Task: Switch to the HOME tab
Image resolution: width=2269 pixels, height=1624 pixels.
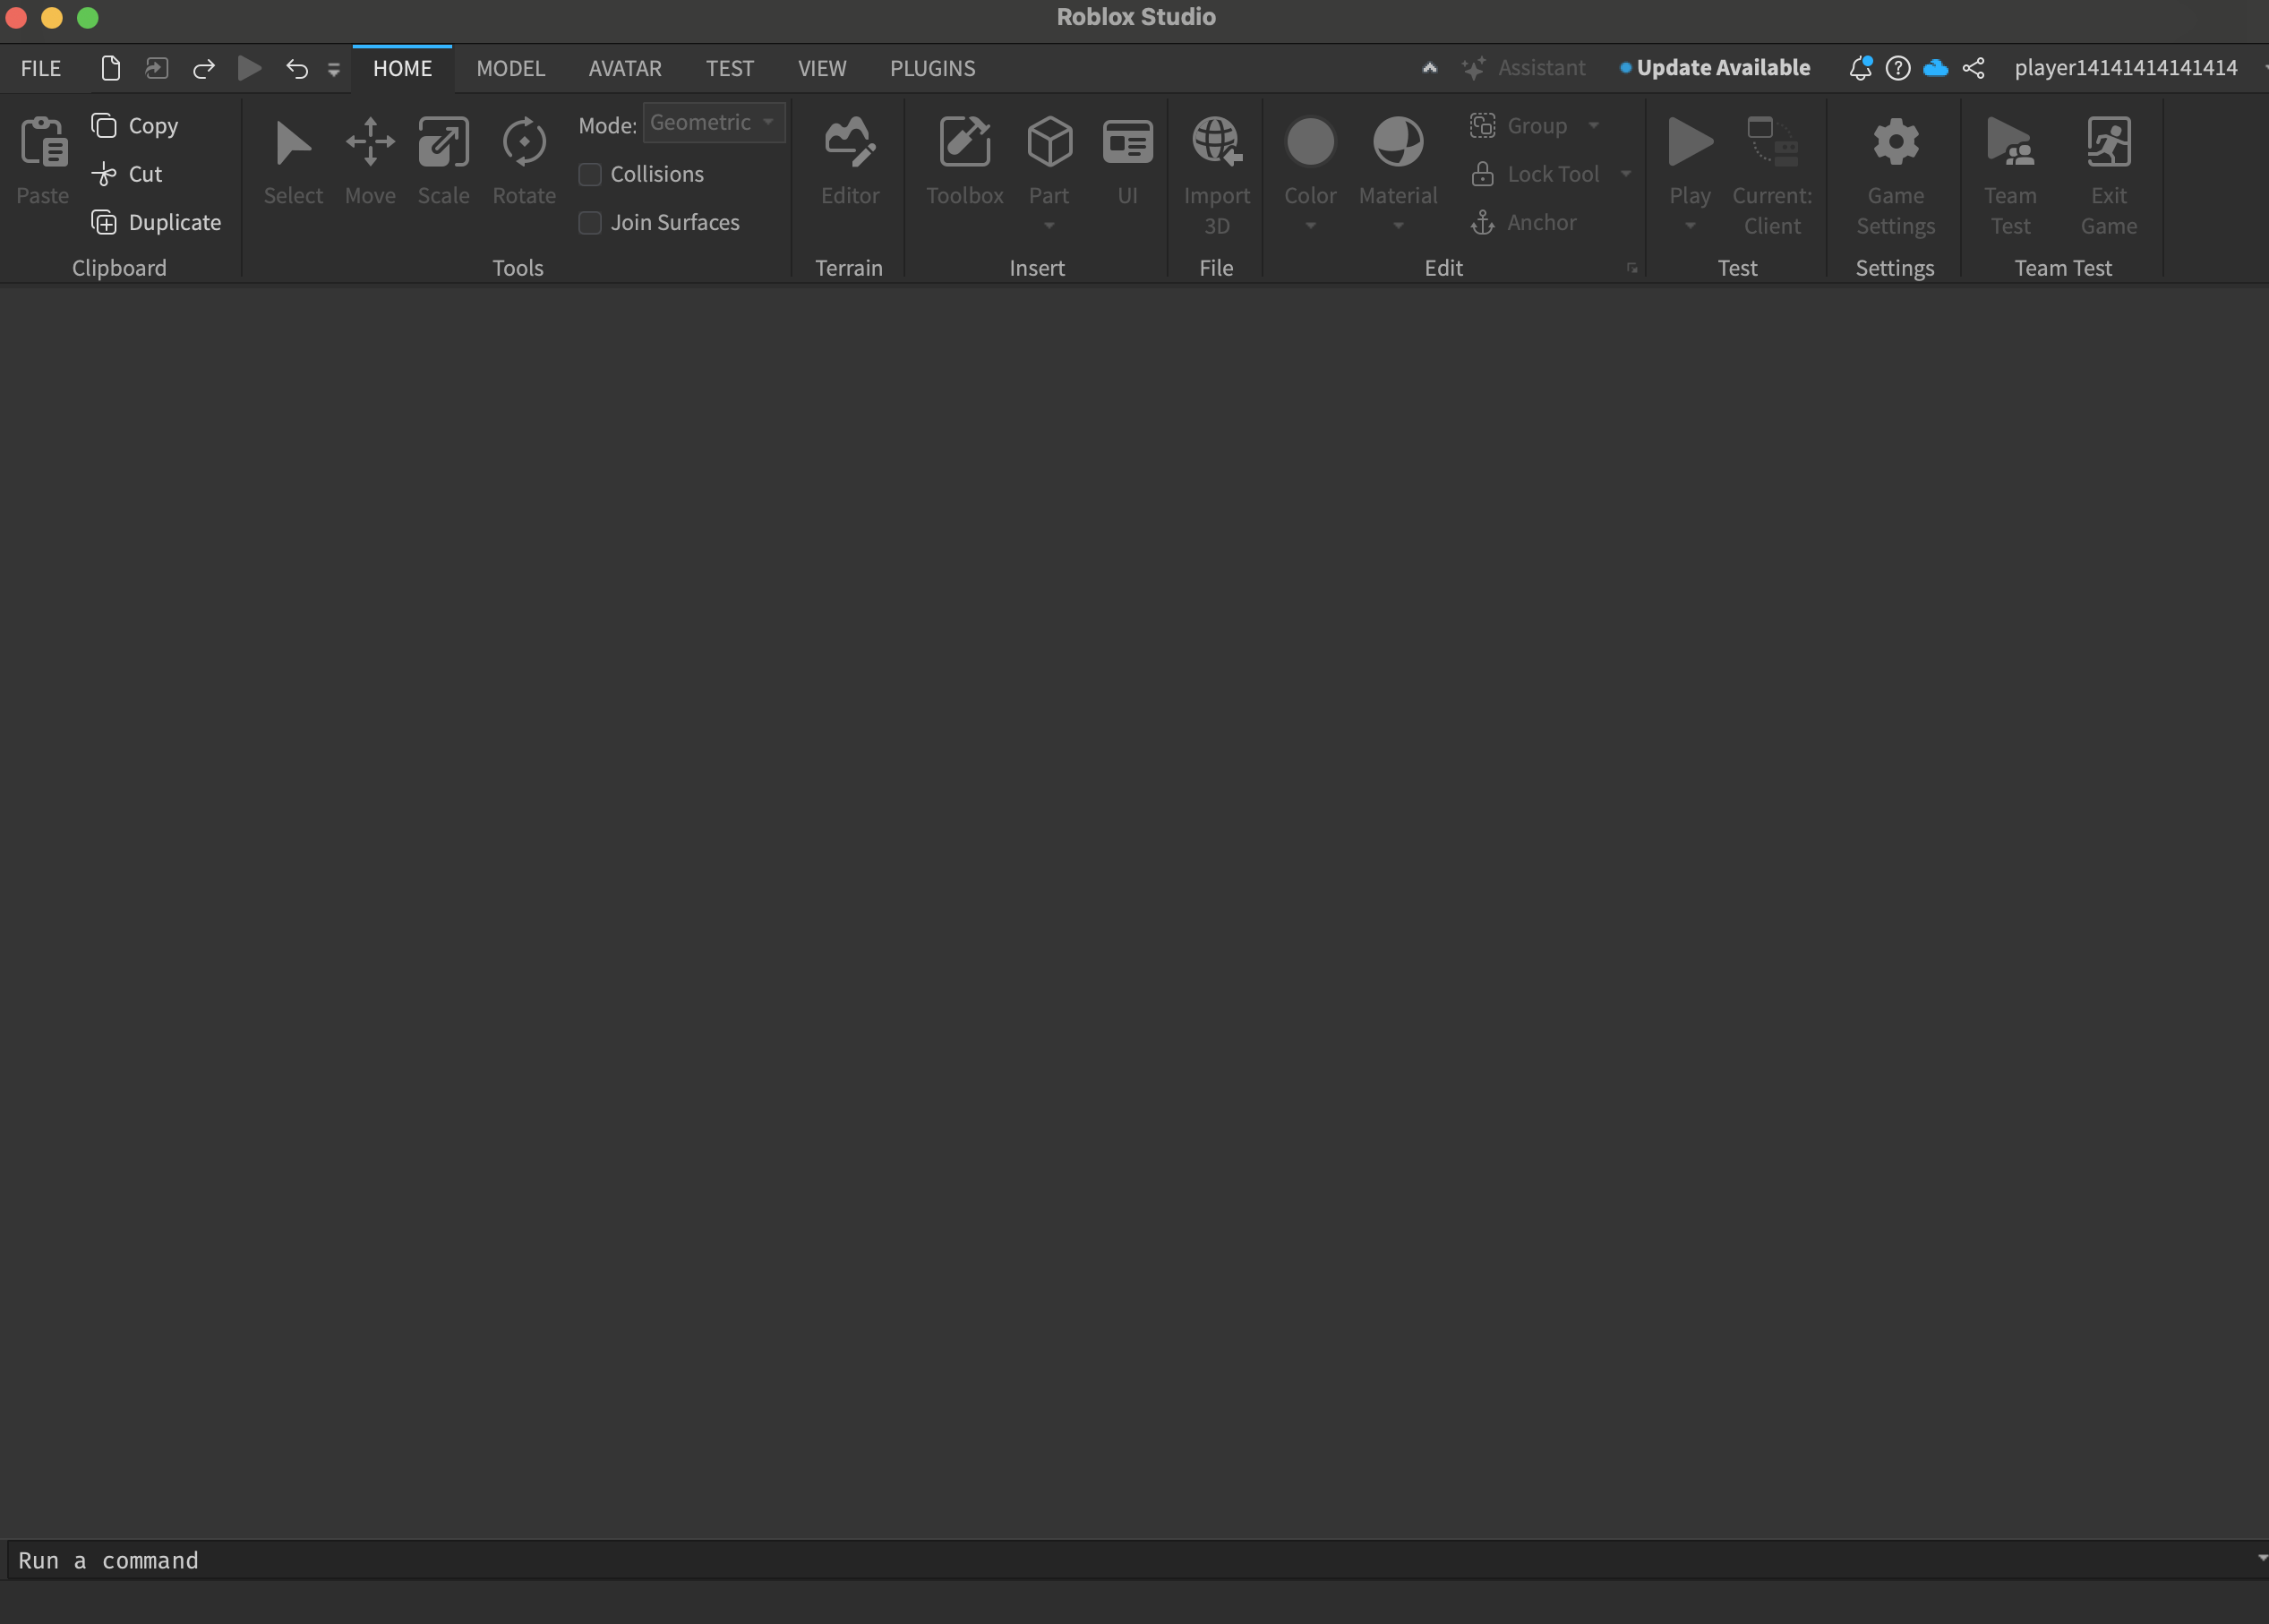Action: coord(402,68)
